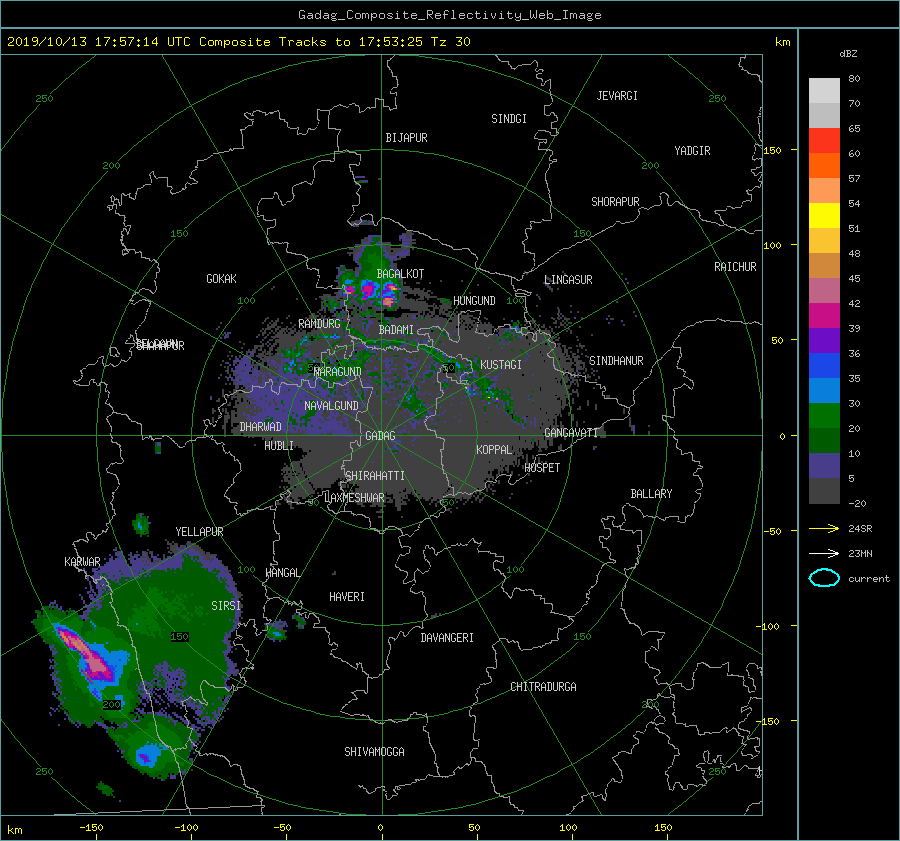900x841 pixels.
Task: Click the light blue 30-35 dBZ swatch
Action: tap(824, 391)
